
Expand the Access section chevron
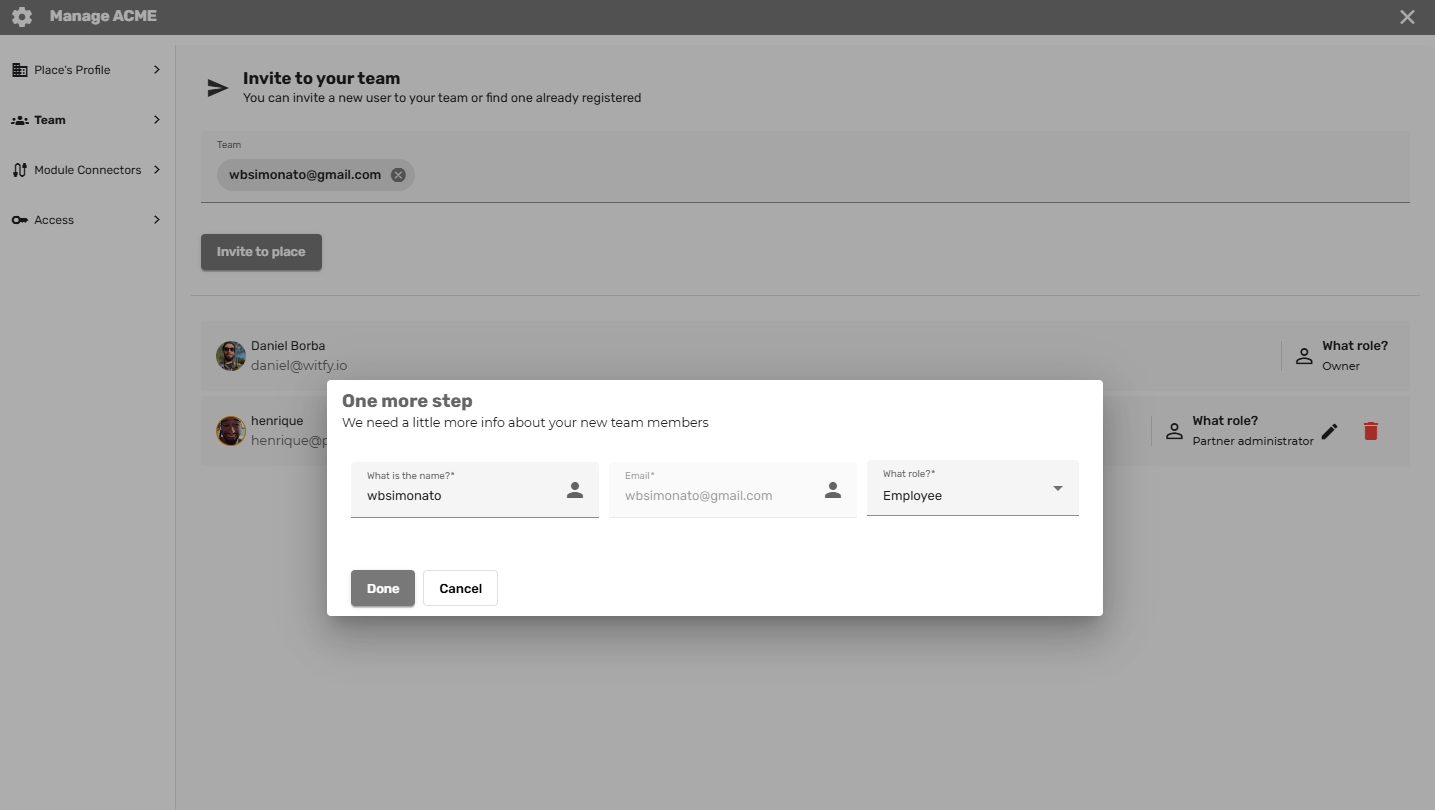pos(157,220)
